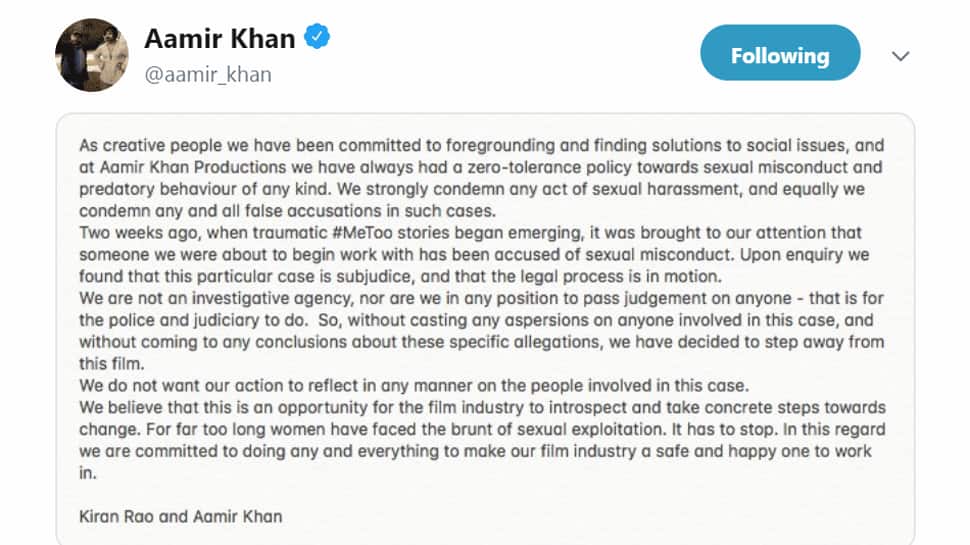Toggle the Following button
Image resolution: width=970 pixels, height=545 pixels.
pyautogui.click(x=780, y=53)
